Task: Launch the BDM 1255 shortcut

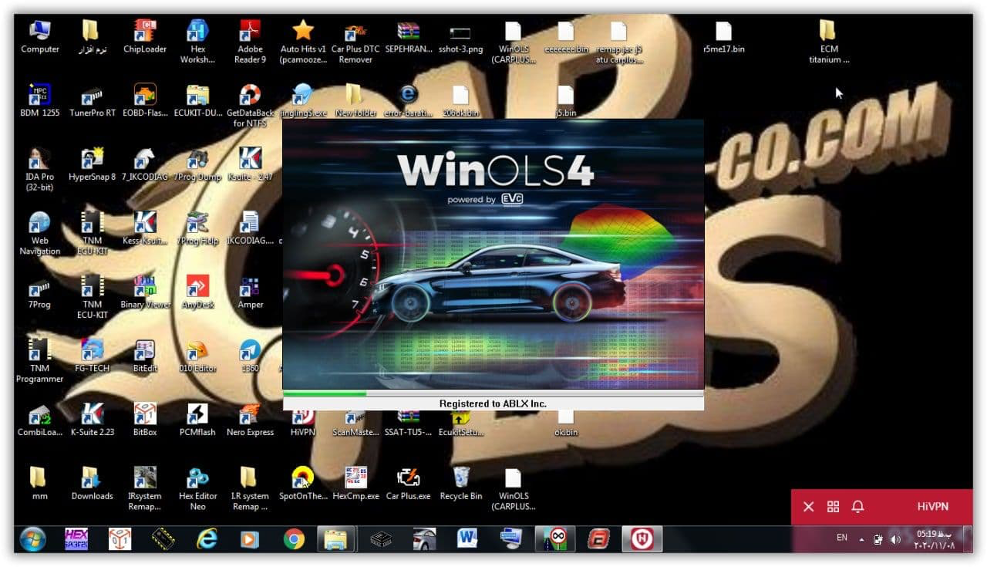Action: click(40, 101)
